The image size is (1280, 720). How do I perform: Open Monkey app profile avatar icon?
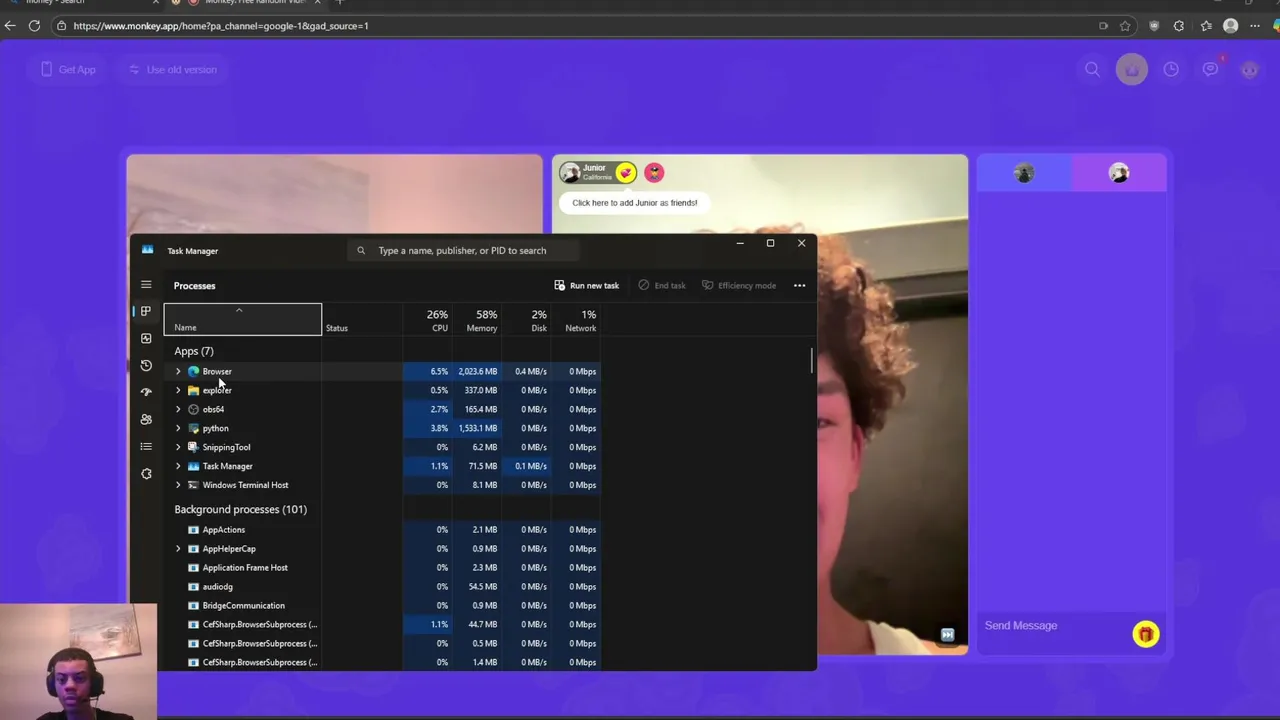[x=1250, y=69]
